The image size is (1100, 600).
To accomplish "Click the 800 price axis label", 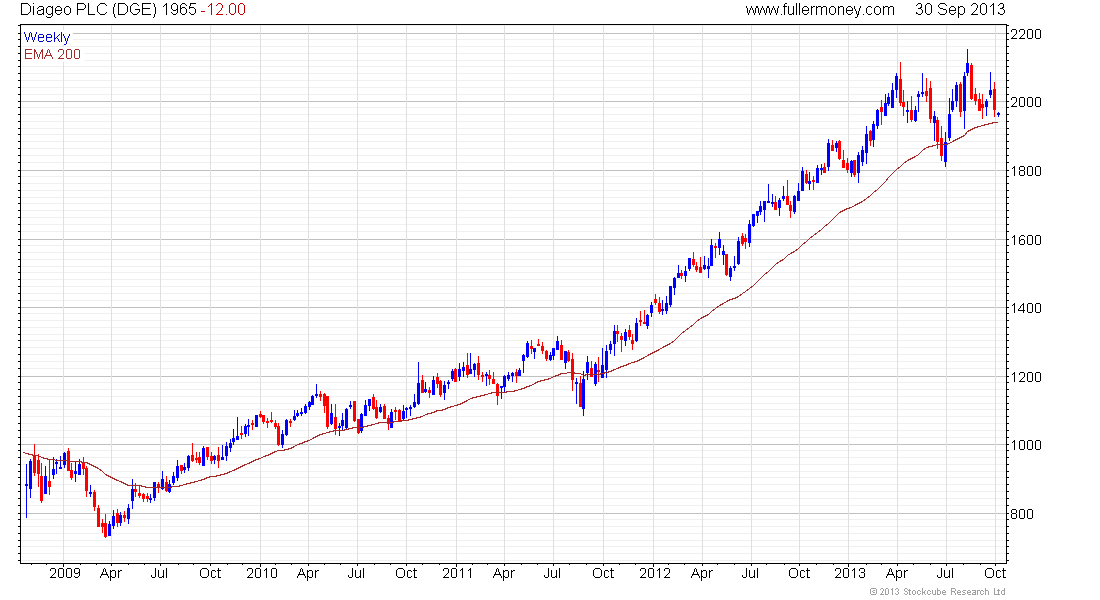I will click(x=1021, y=514).
